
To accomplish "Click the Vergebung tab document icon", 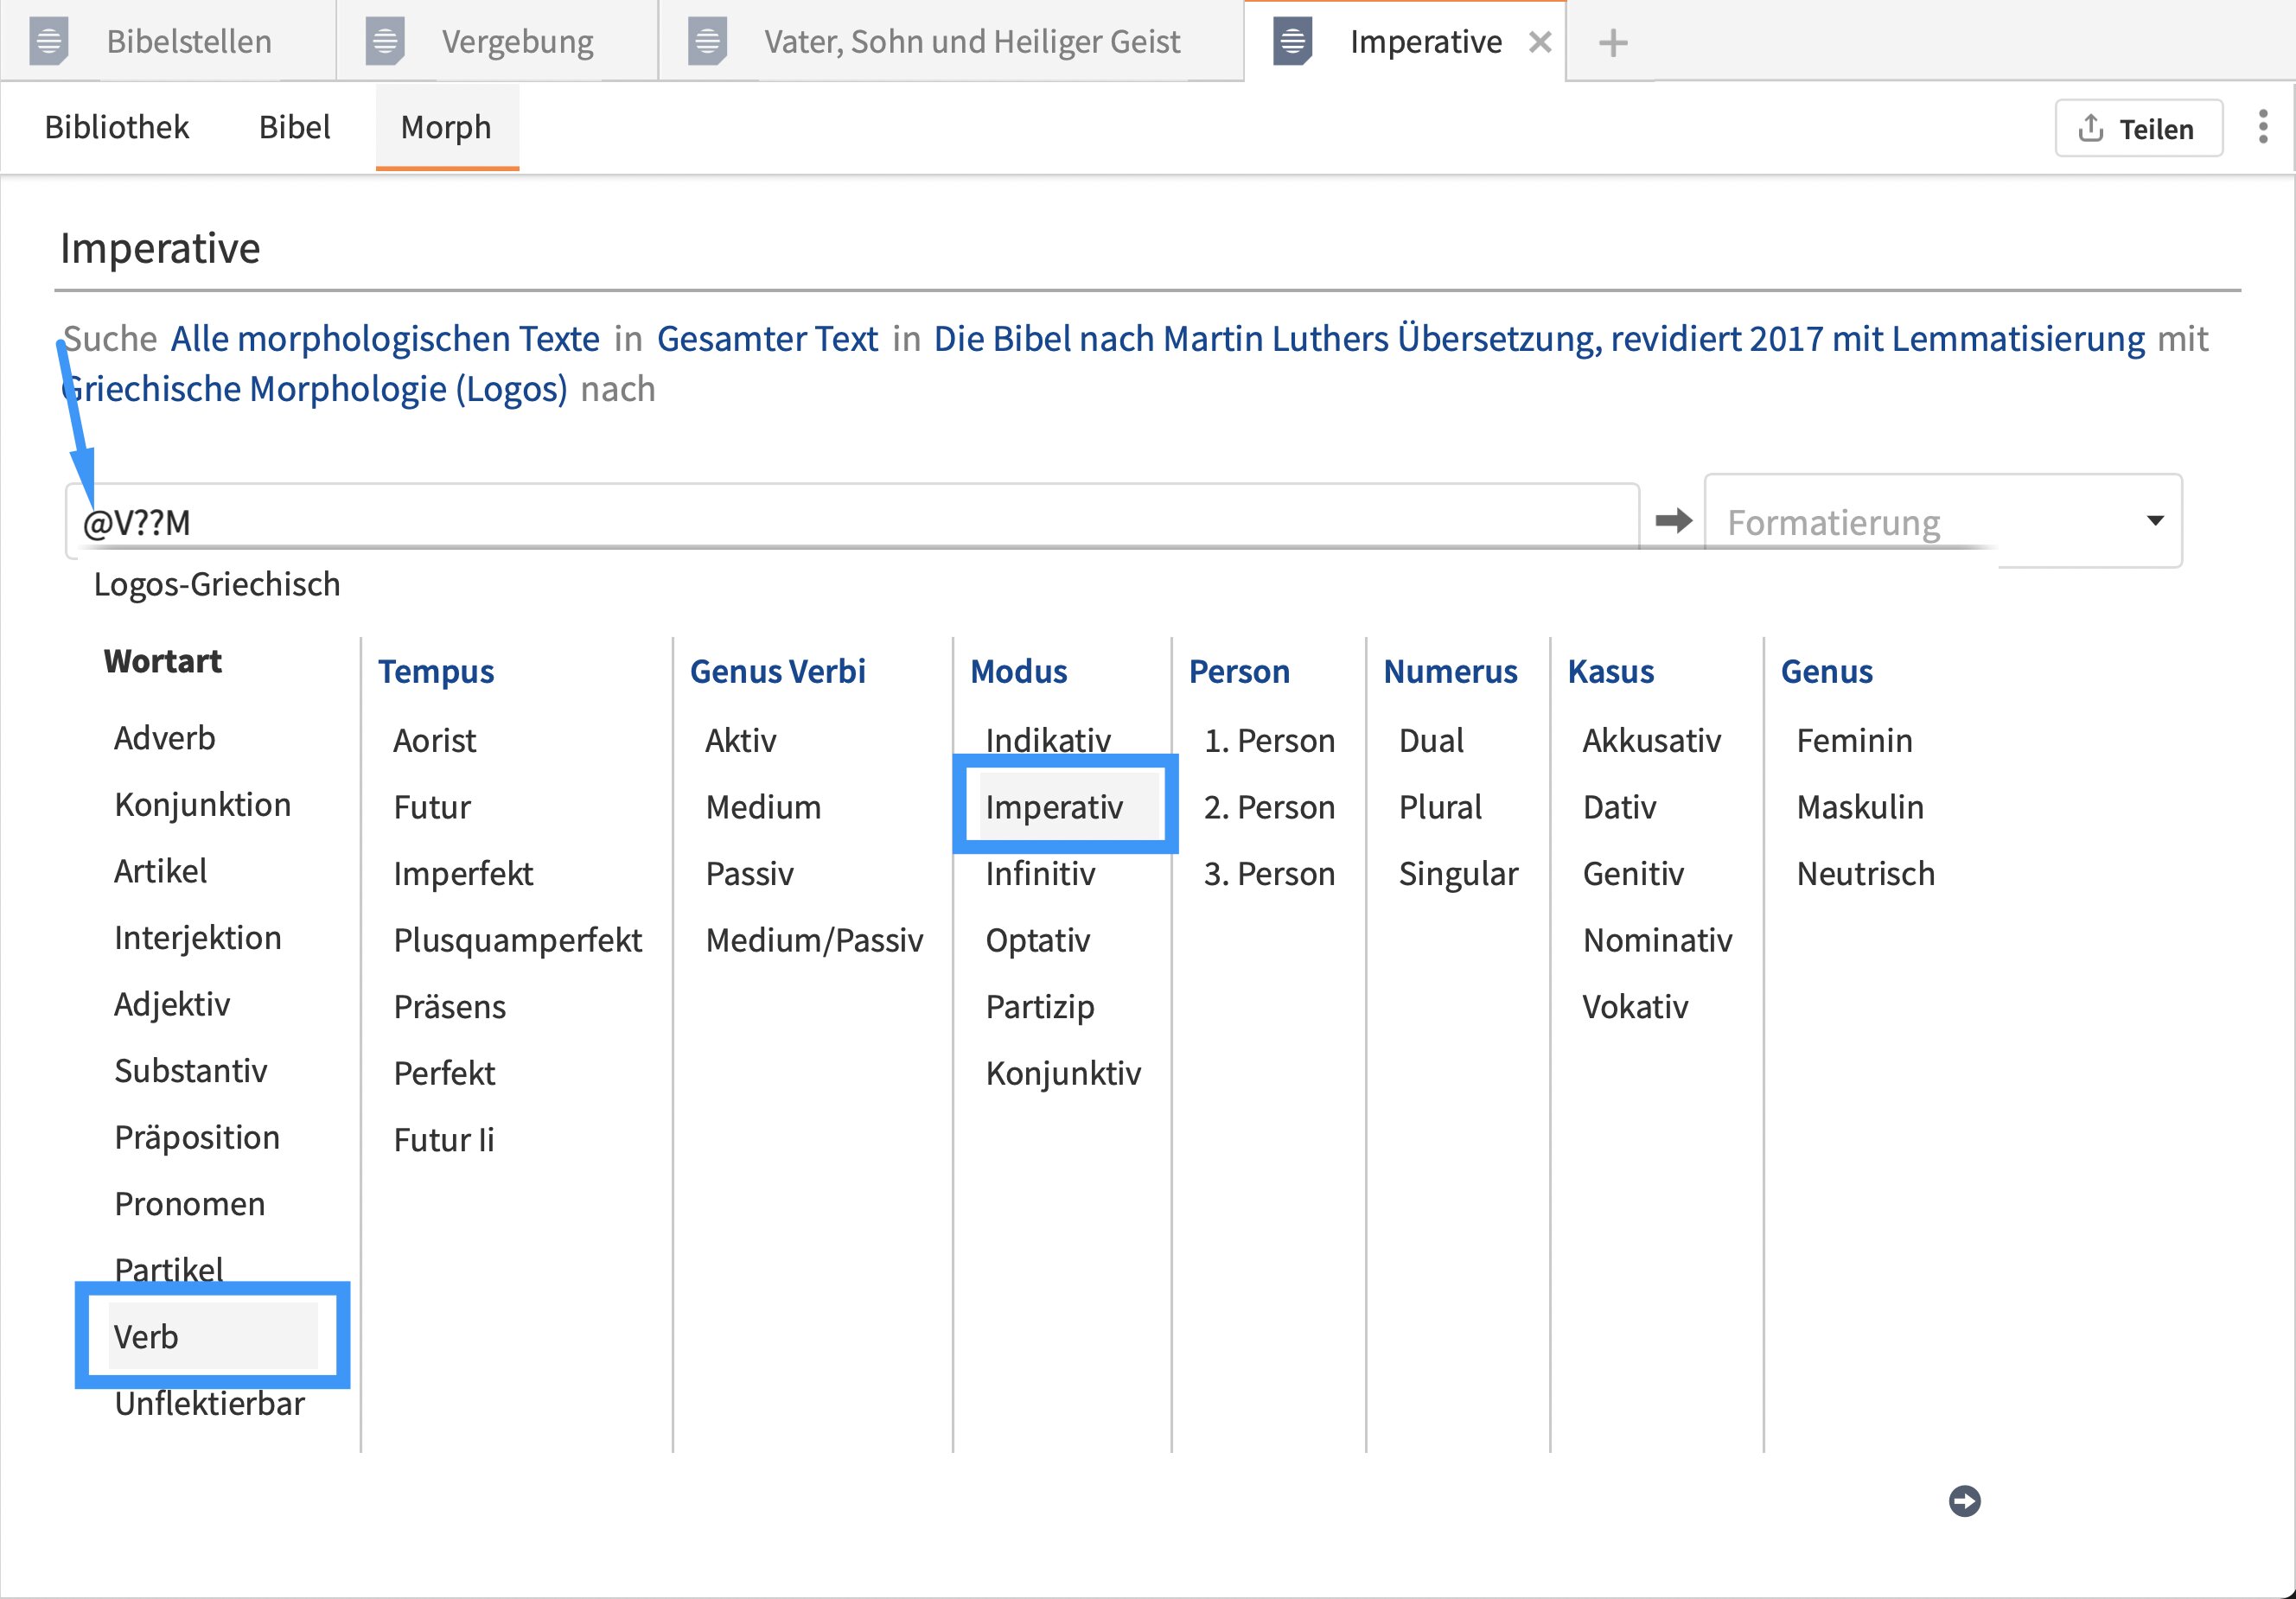I will (385, 42).
